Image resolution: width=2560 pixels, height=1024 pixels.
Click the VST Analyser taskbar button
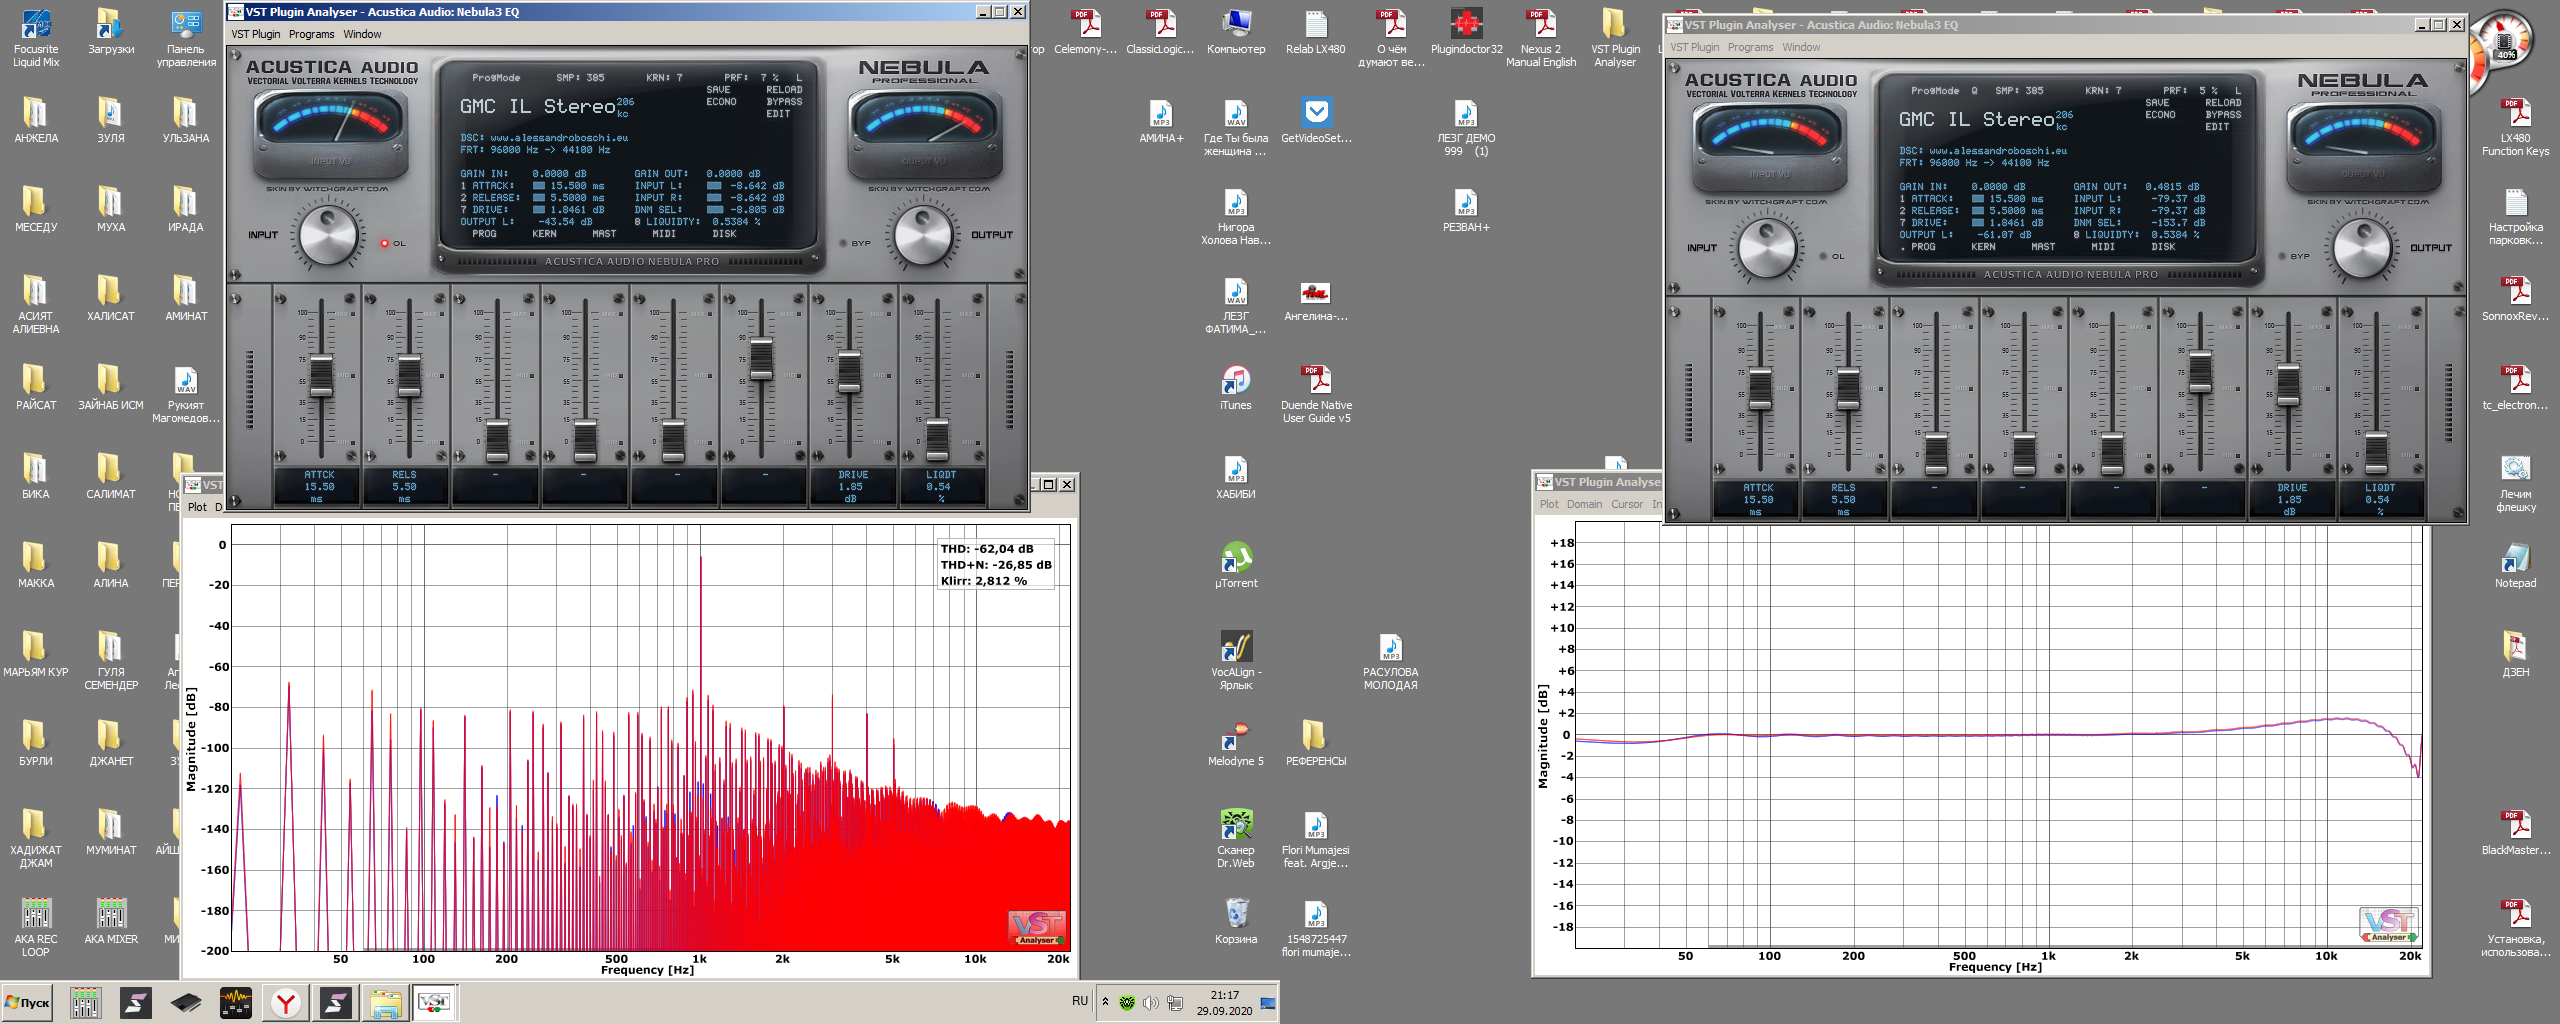[x=435, y=1002]
